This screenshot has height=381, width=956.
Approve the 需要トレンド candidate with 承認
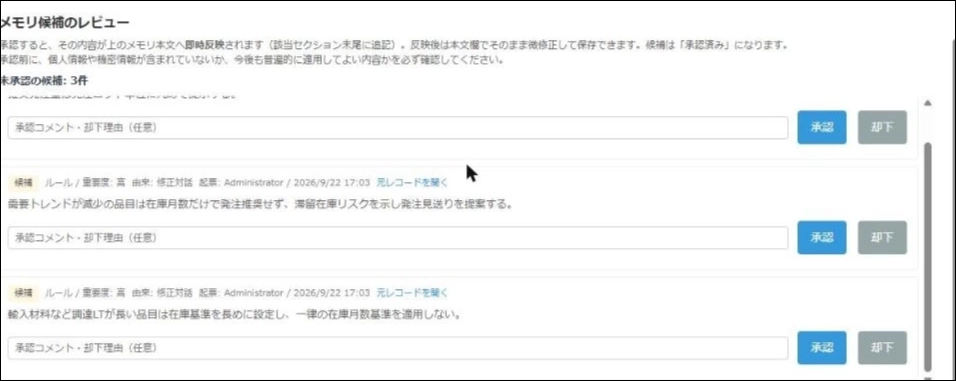click(821, 238)
